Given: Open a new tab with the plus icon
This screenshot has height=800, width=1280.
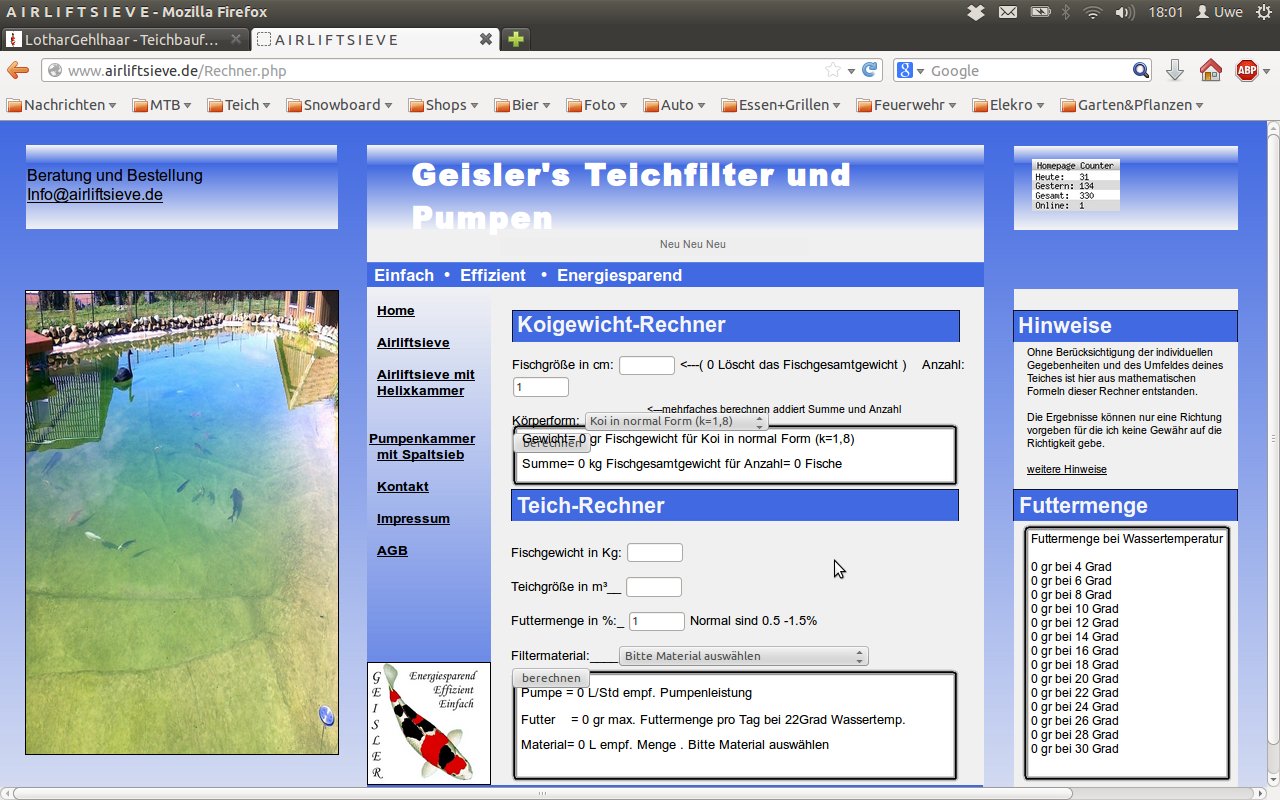Looking at the screenshot, I should [515, 39].
